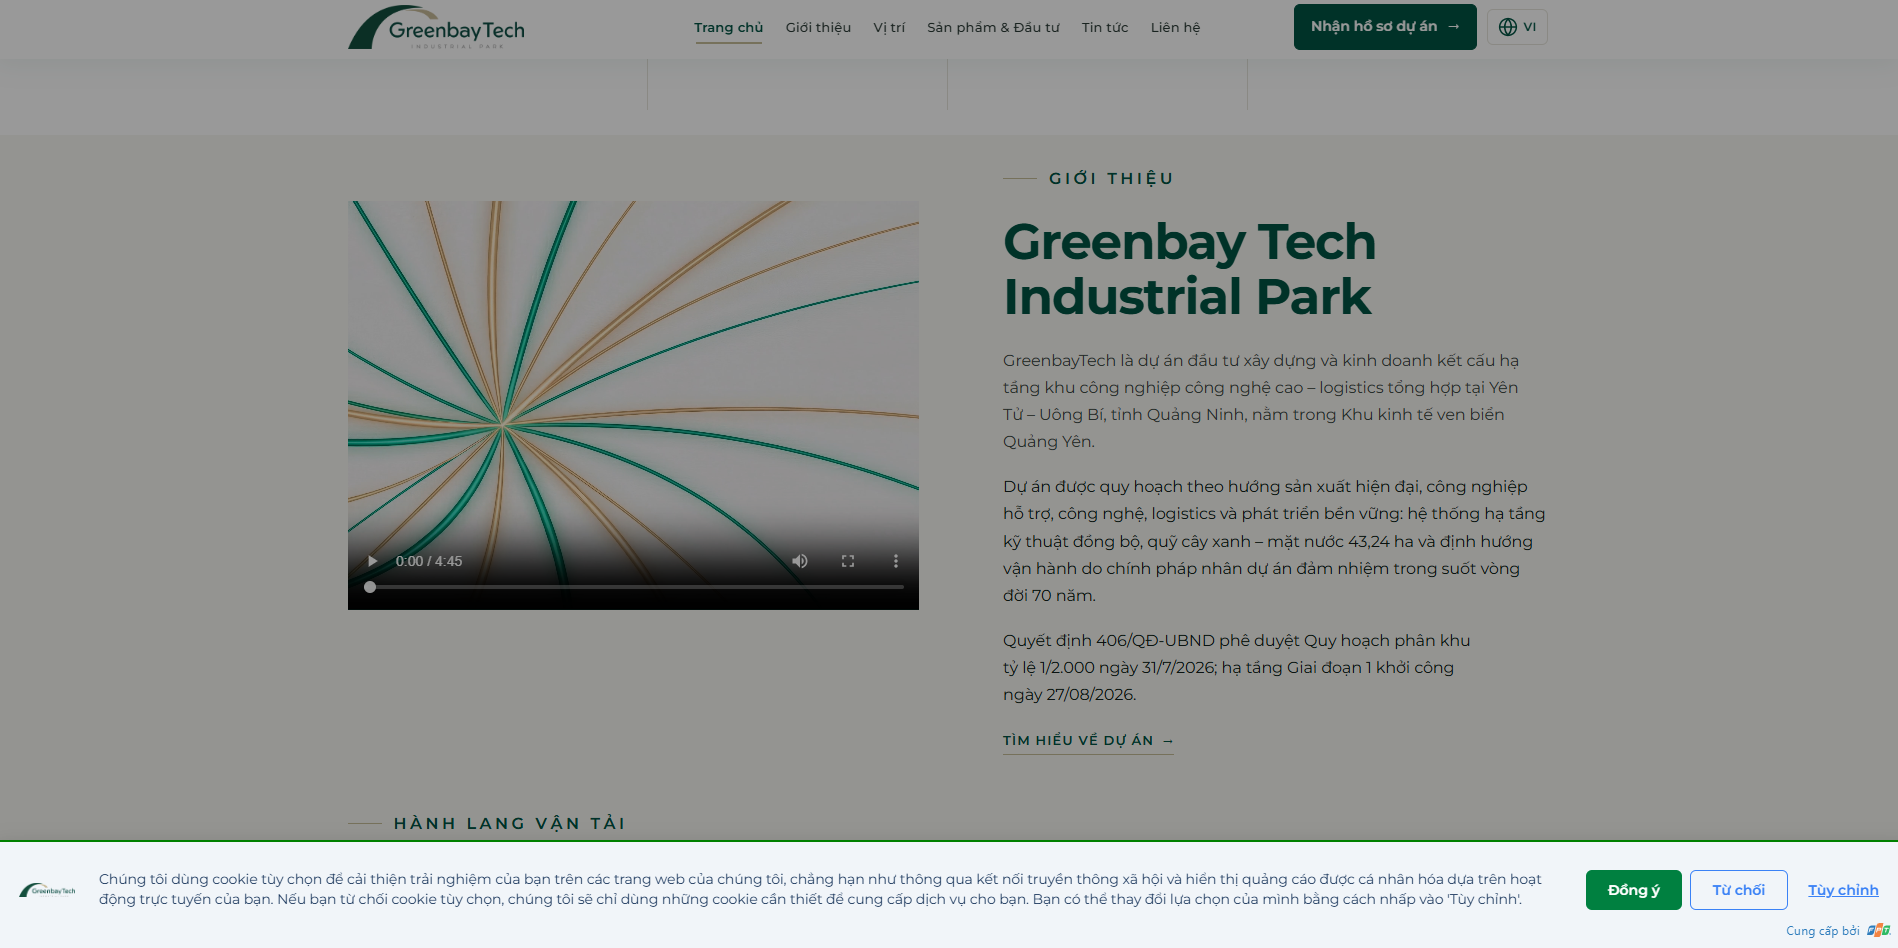Open video more options three-dot menu
This screenshot has width=1898, height=948.
tap(896, 561)
